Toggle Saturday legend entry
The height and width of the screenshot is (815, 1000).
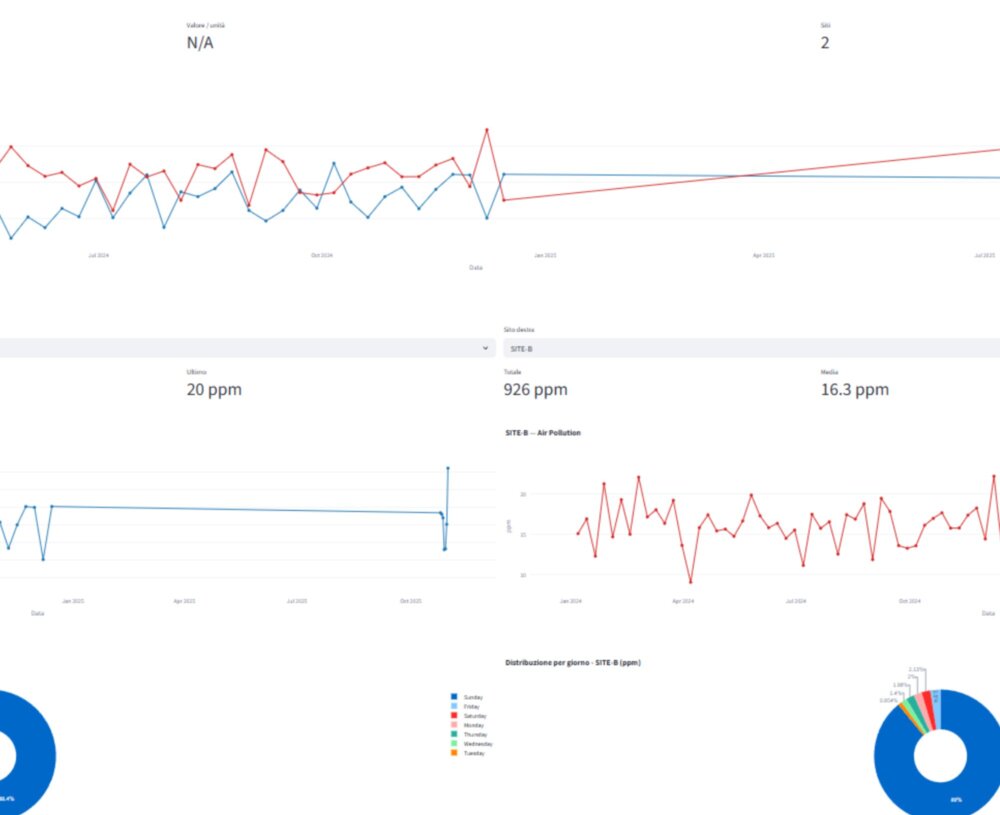pyautogui.click(x=474, y=715)
